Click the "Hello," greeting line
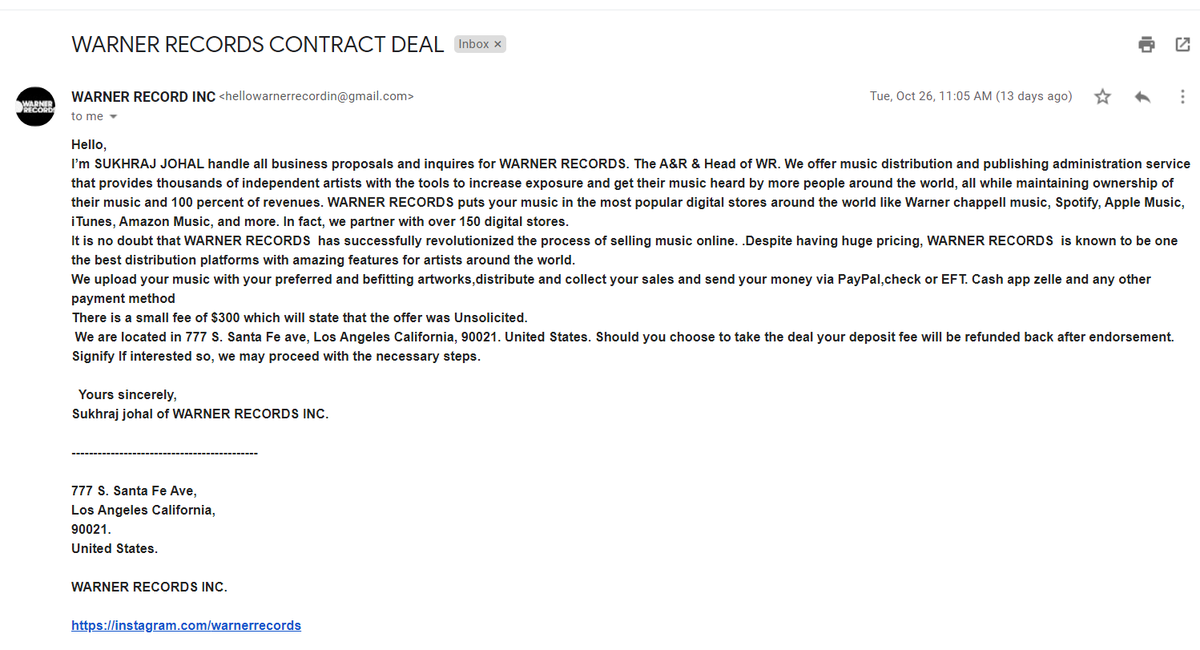This screenshot has width=1200, height=650. [89, 144]
